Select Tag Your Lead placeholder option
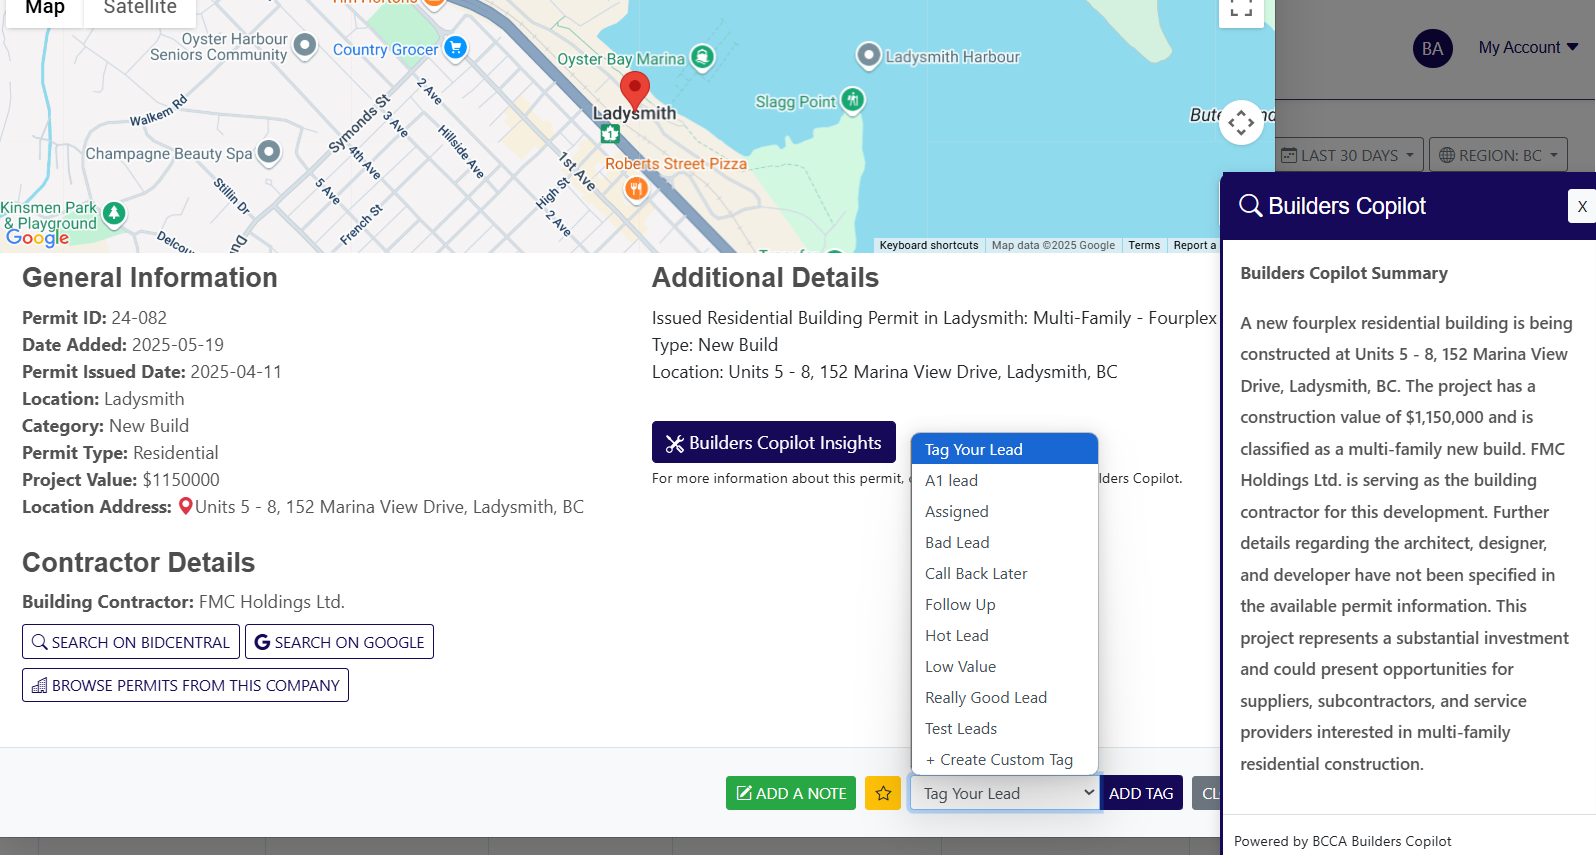Image resolution: width=1596 pixels, height=855 pixels. pyautogui.click(x=1005, y=449)
